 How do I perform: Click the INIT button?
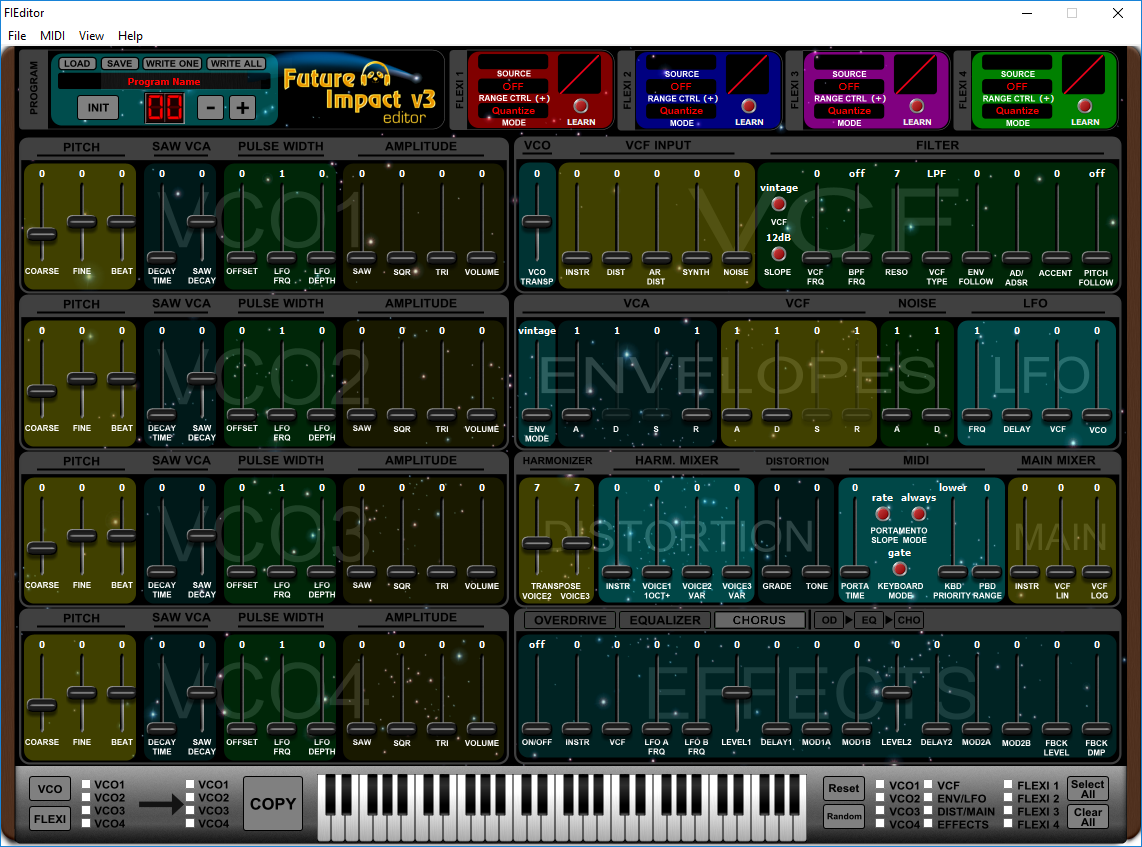[x=98, y=108]
